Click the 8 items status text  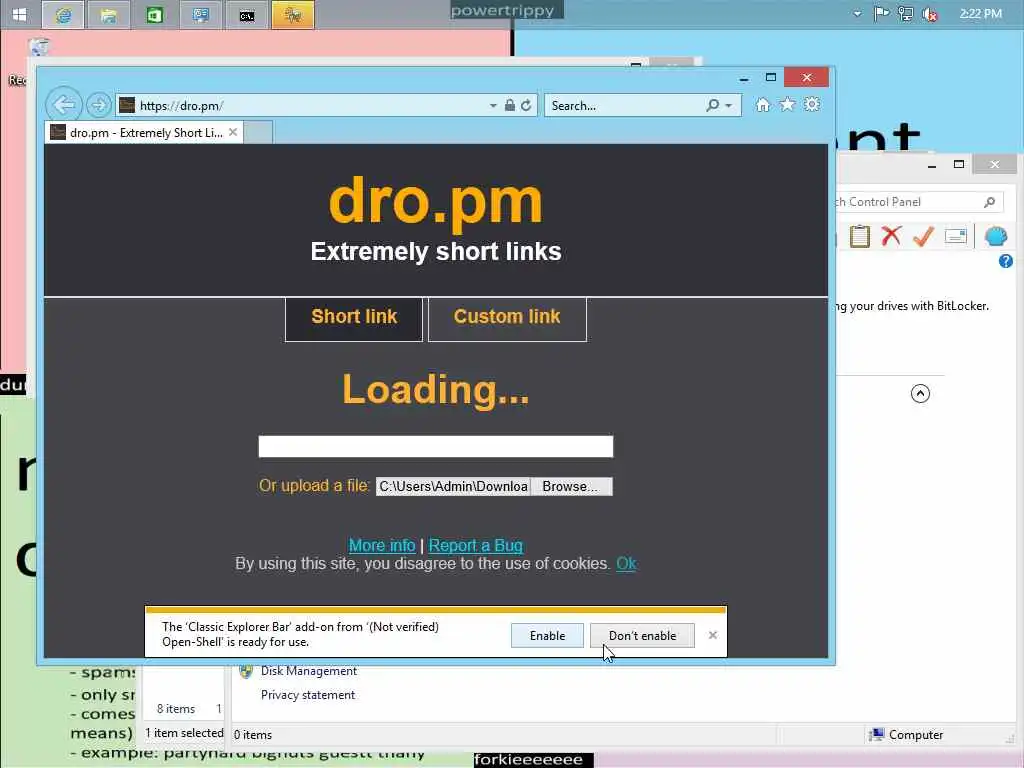pyautogui.click(x=176, y=709)
